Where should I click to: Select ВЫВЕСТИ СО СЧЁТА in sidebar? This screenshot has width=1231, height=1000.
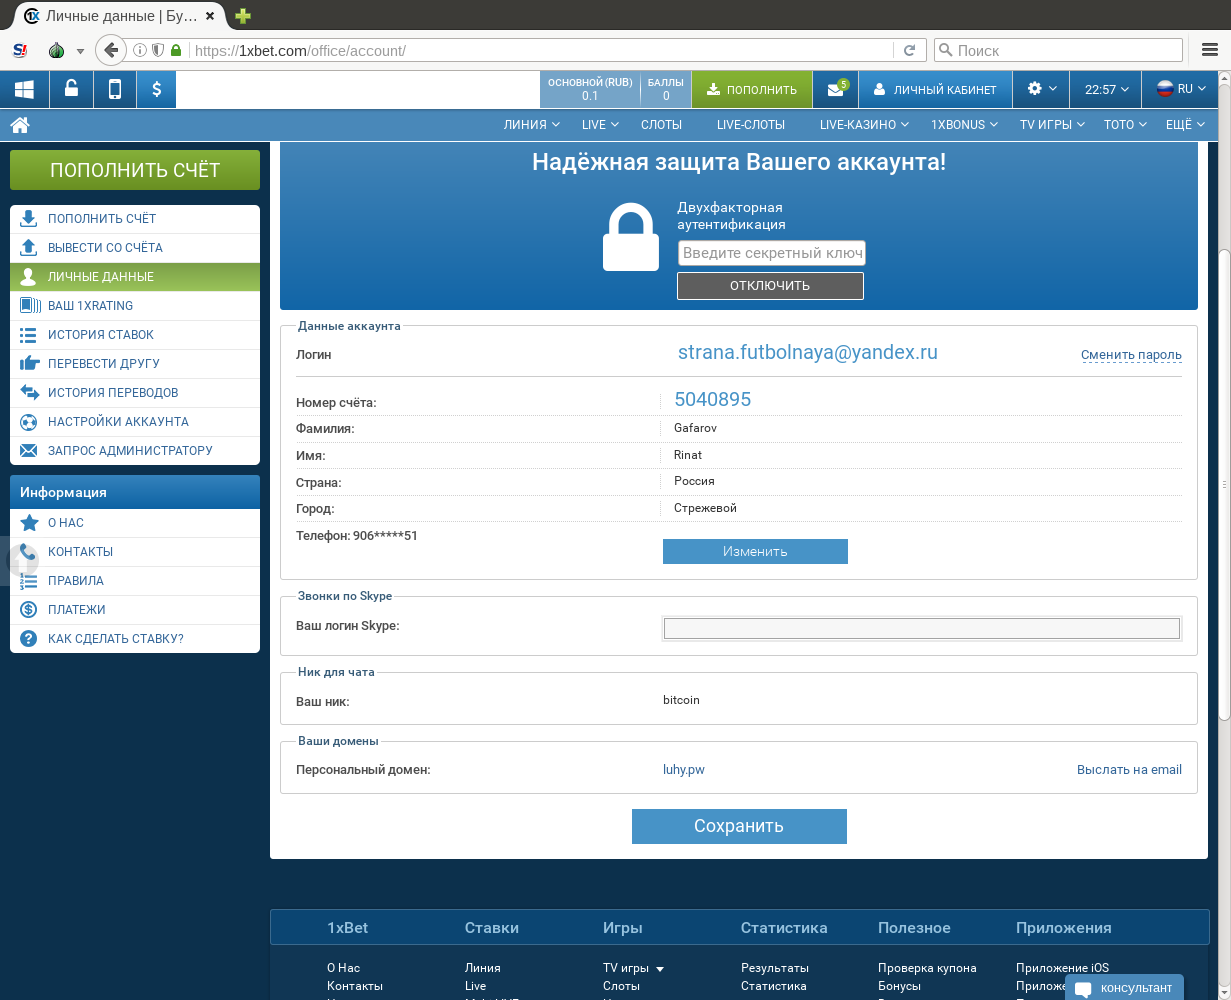(135, 248)
